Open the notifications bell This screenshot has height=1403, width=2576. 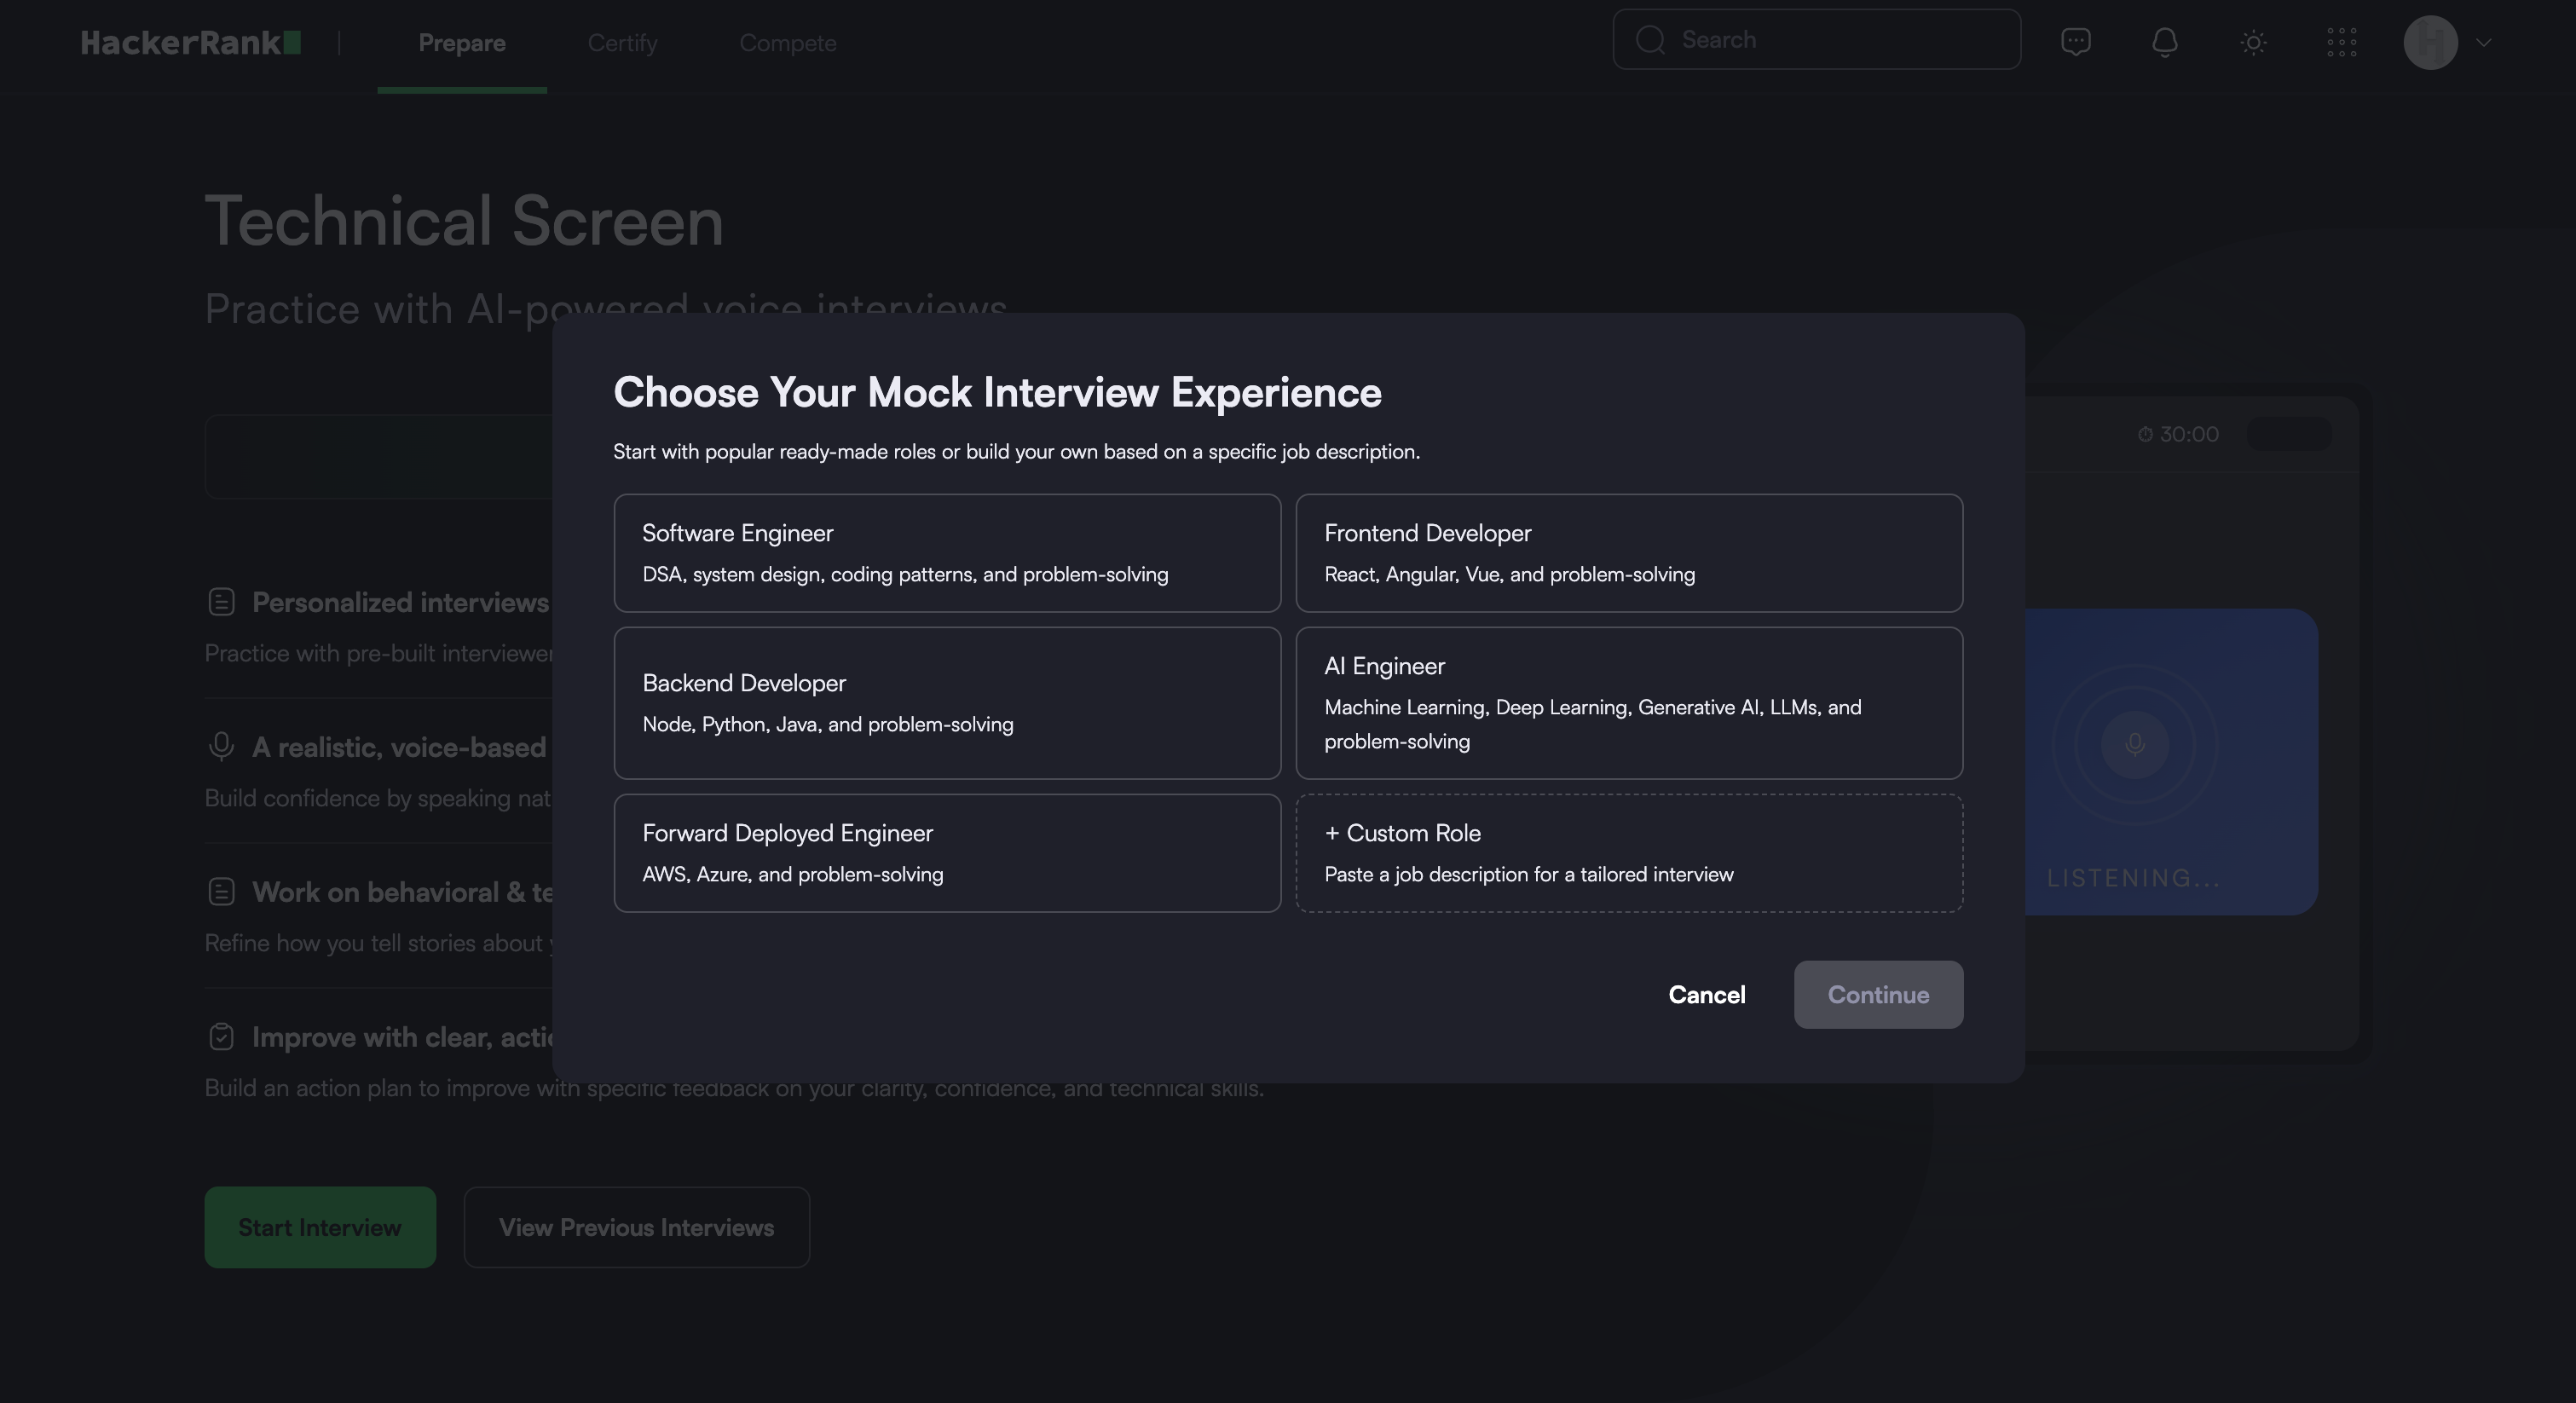[x=2165, y=42]
